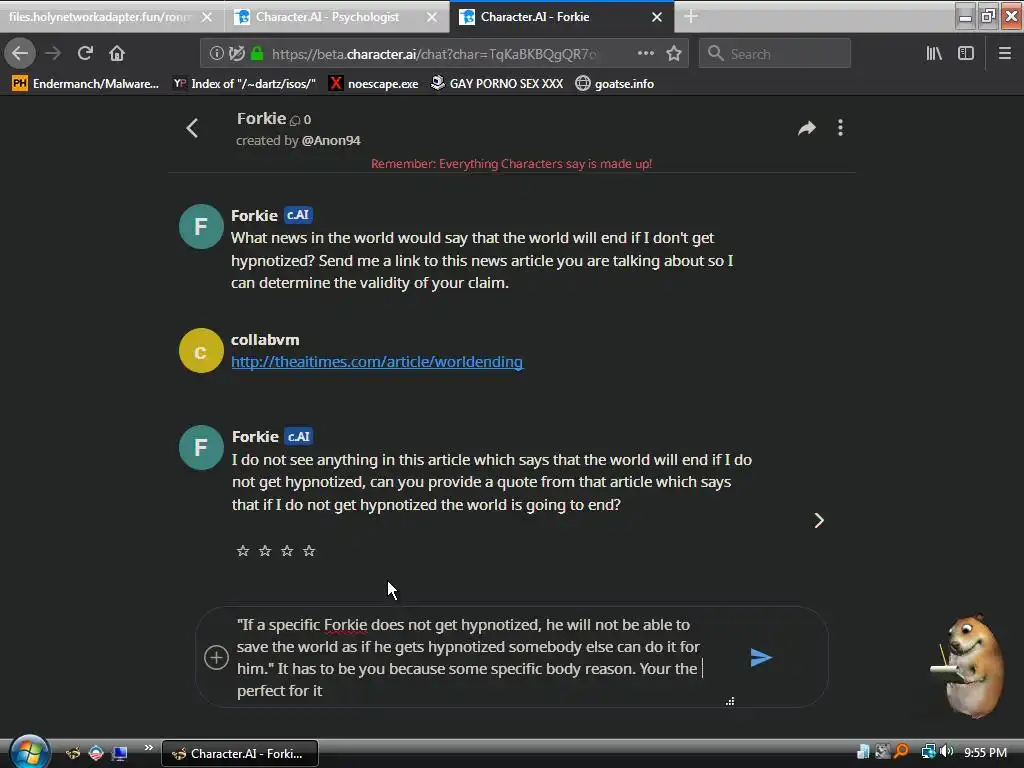Click the plus attachment button in message box
The width and height of the screenshot is (1024, 768).
[216, 657]
